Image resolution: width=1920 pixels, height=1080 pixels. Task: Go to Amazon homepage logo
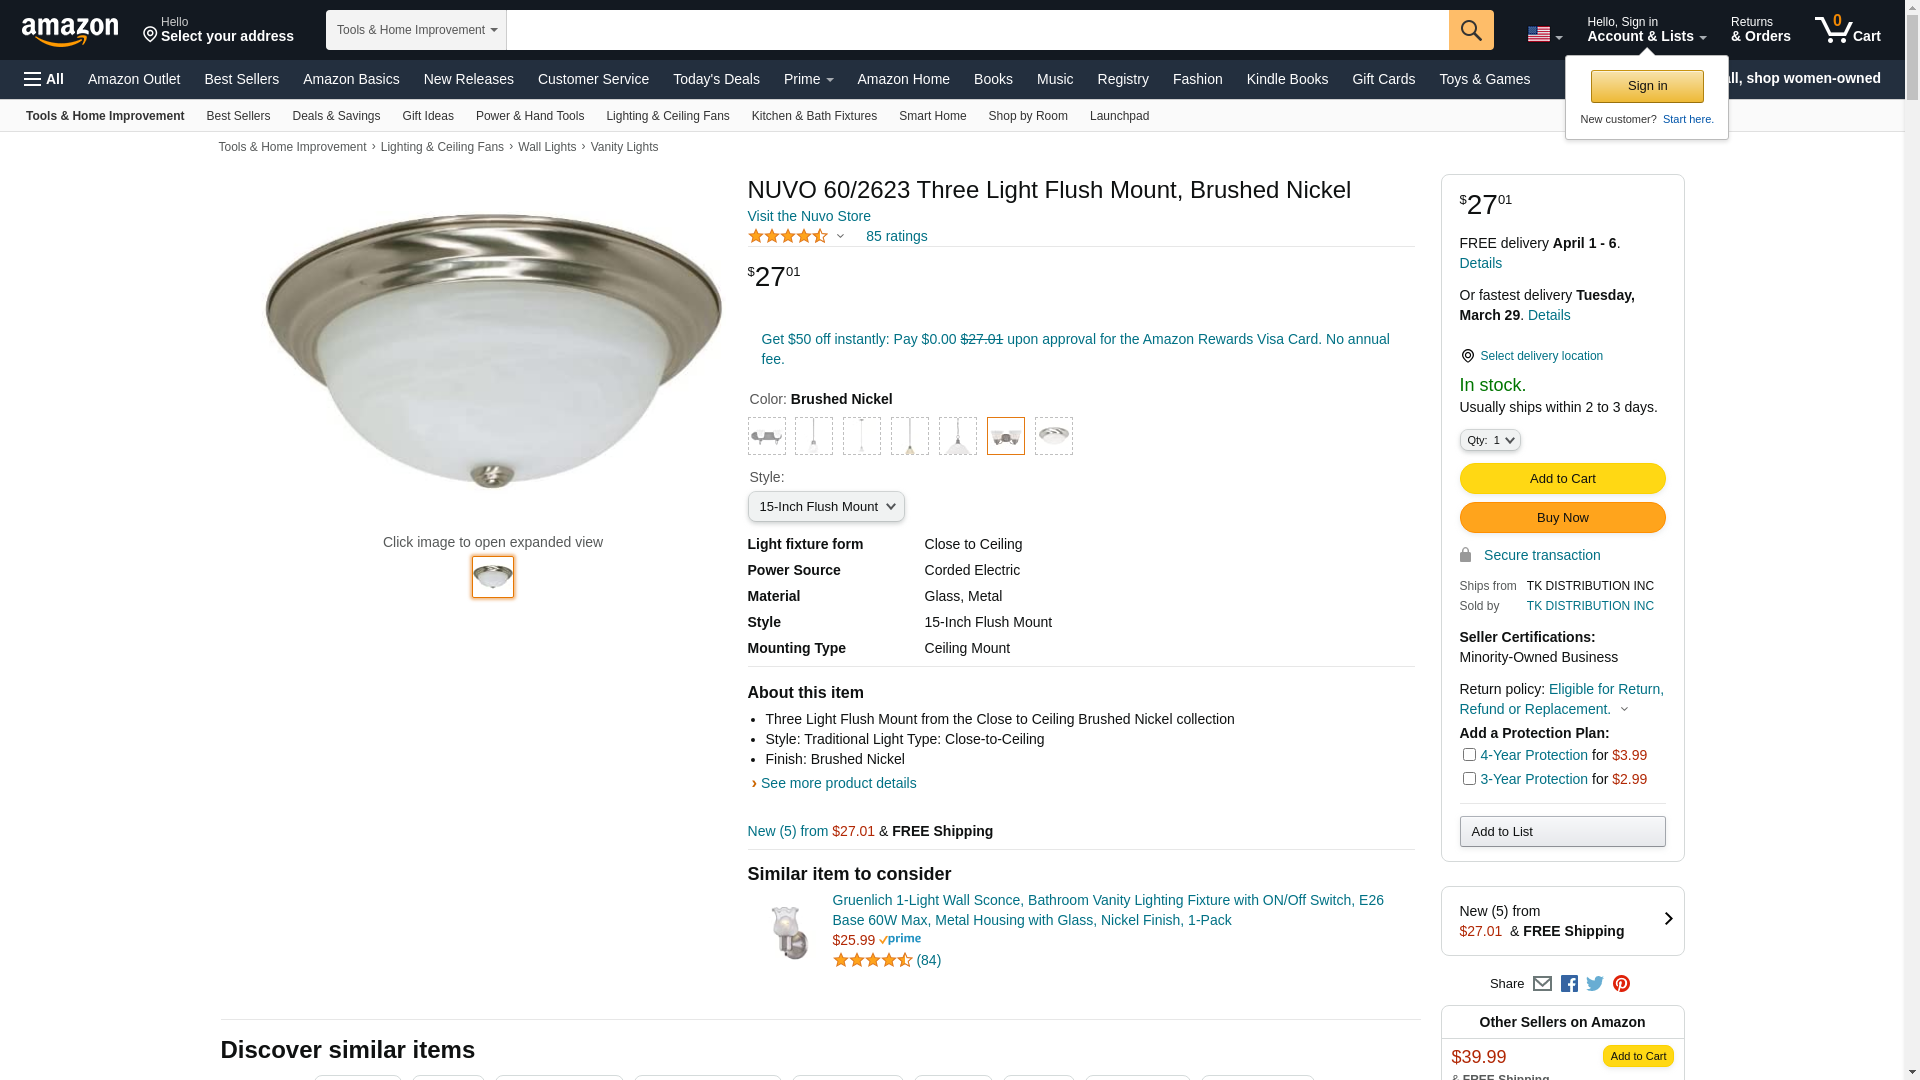pos(70,31)
